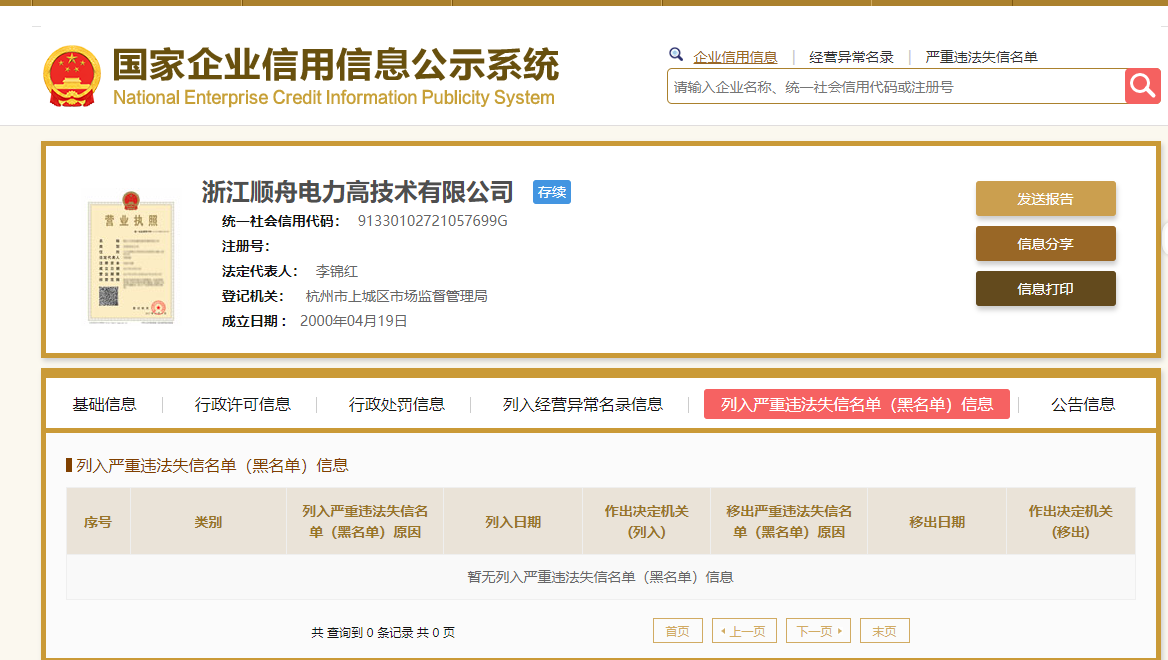Go to 首页 first page
This screenshot has width=1168, height=660.
(678, 631)
